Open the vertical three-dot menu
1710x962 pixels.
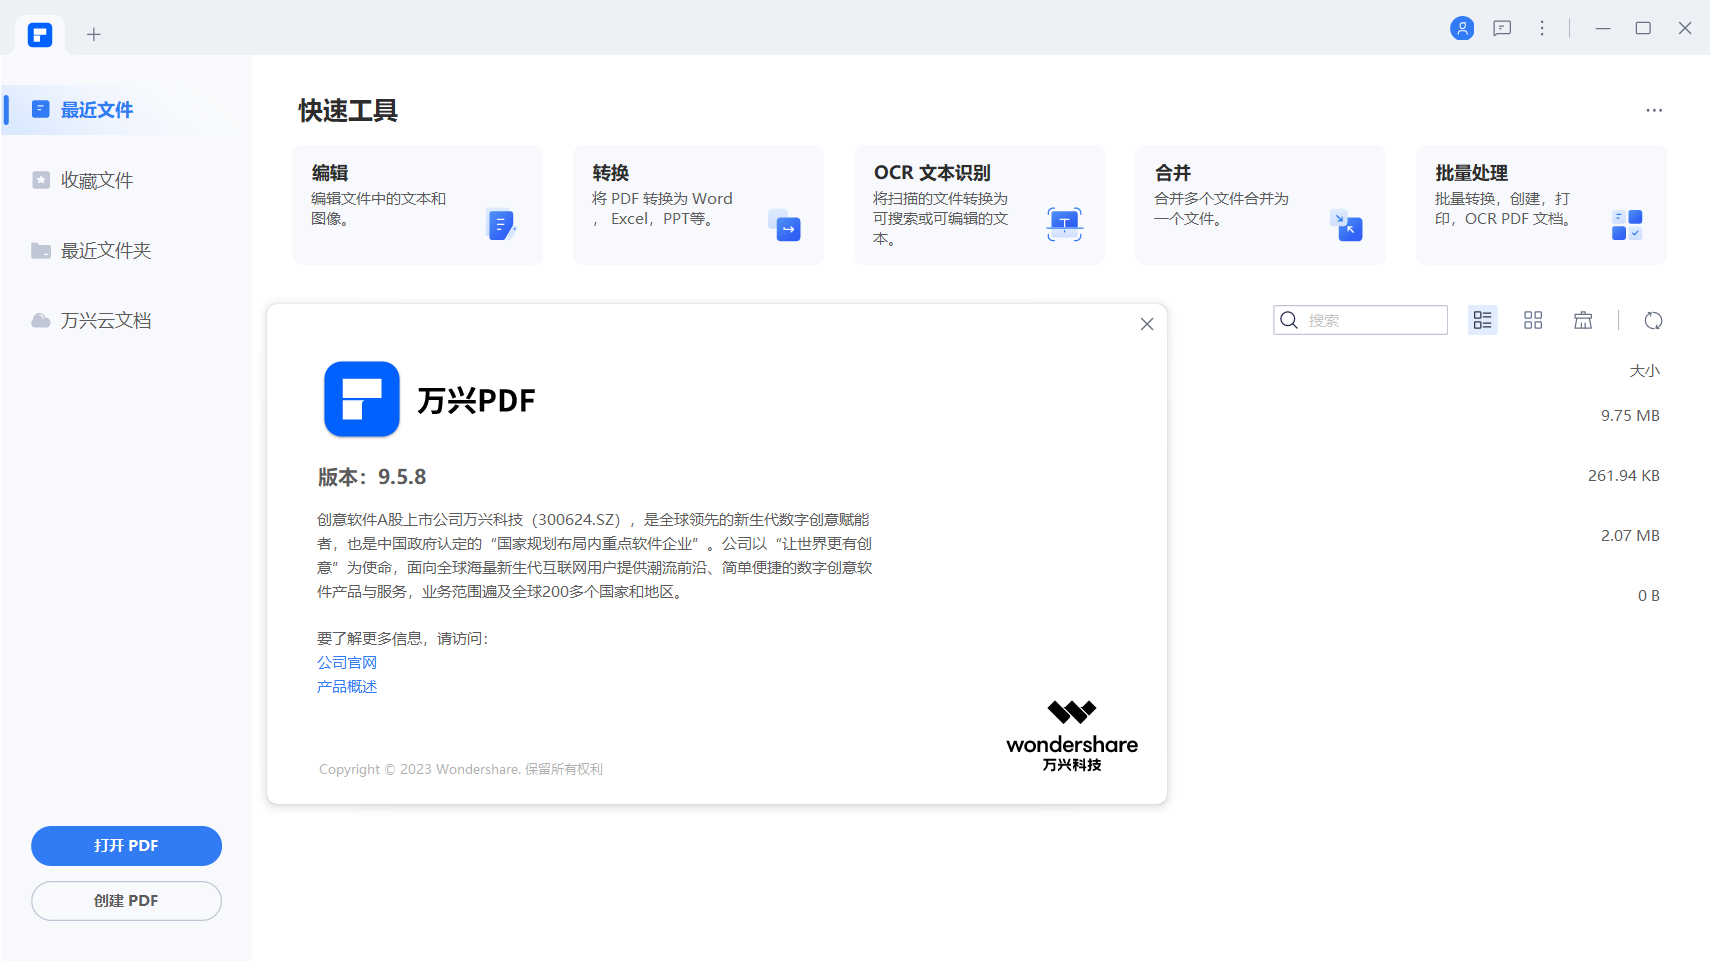(x=1541, y=28)
